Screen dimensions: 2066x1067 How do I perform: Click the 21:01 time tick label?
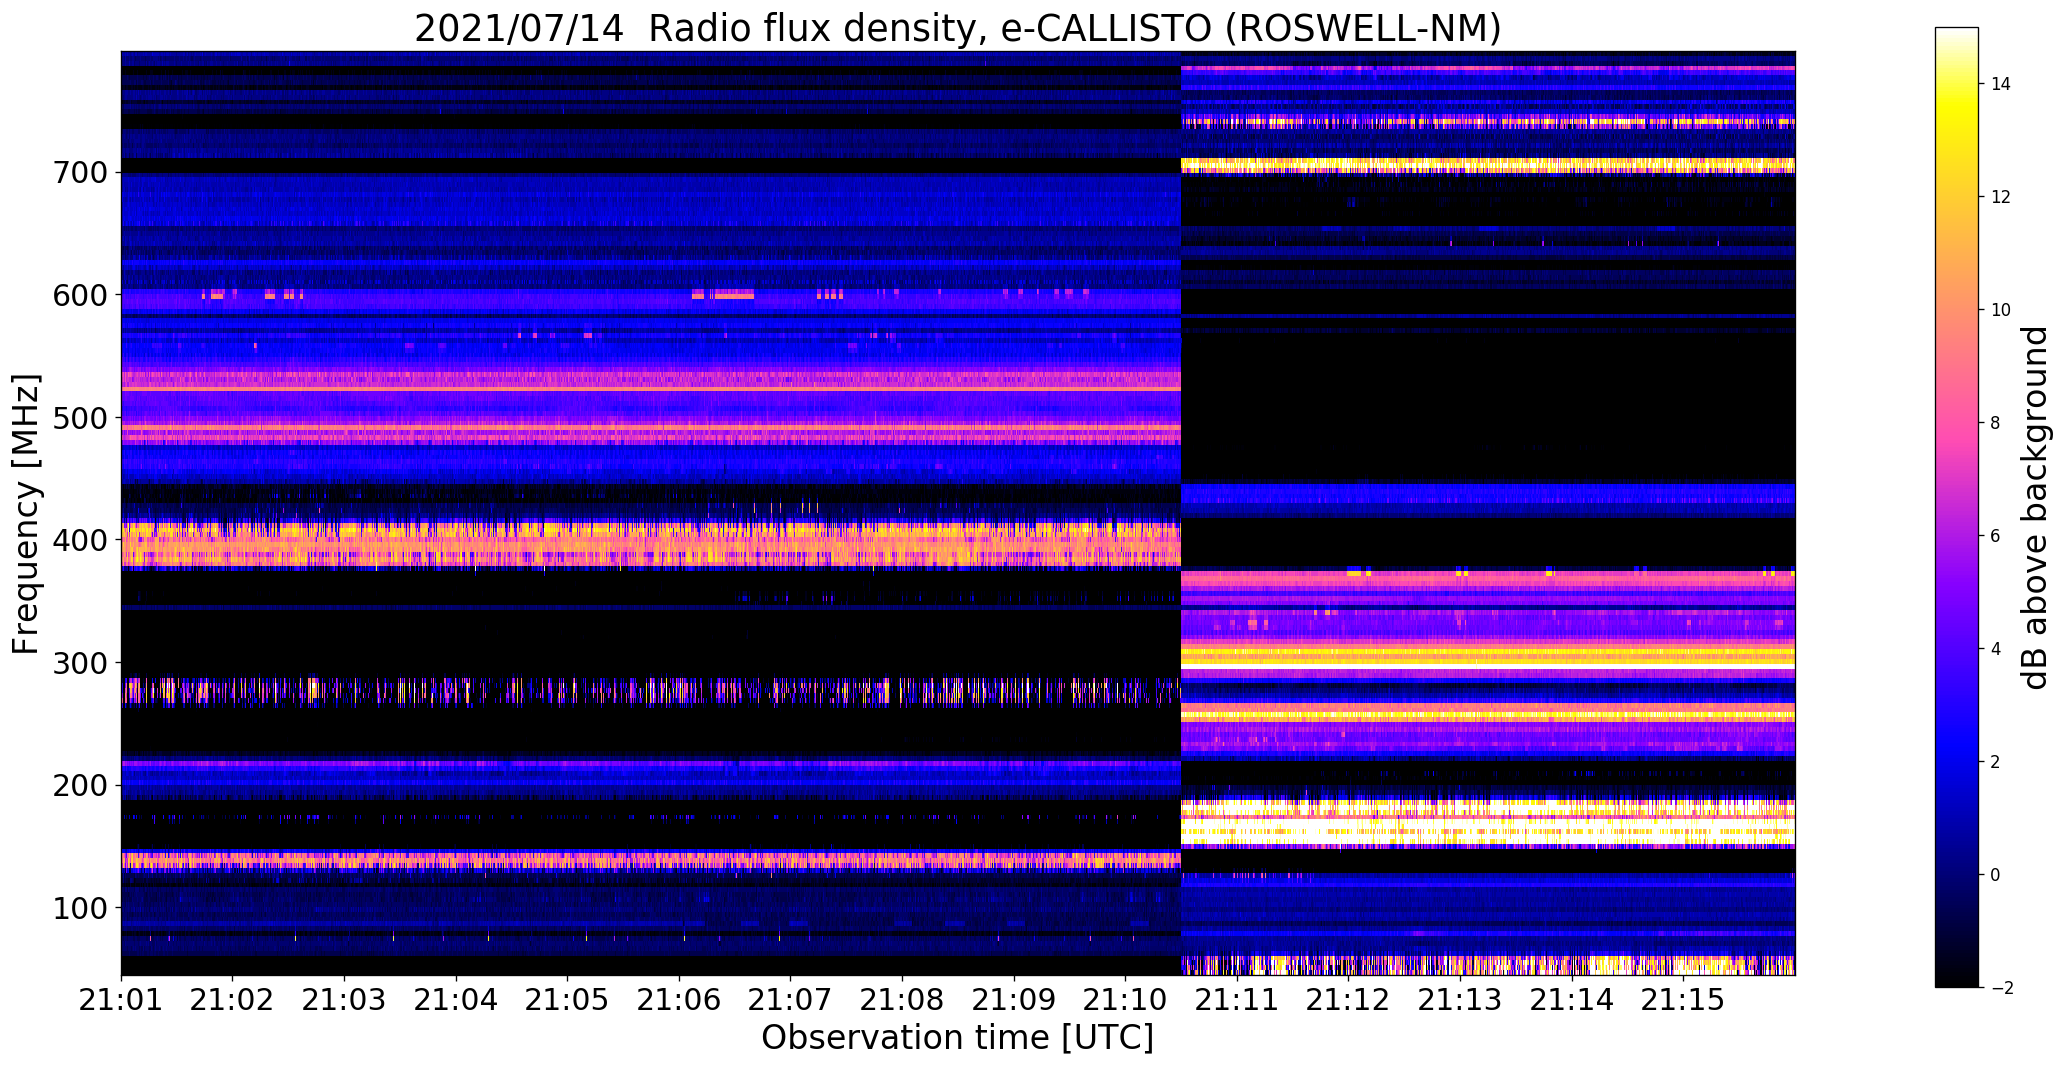pos(121,999)
